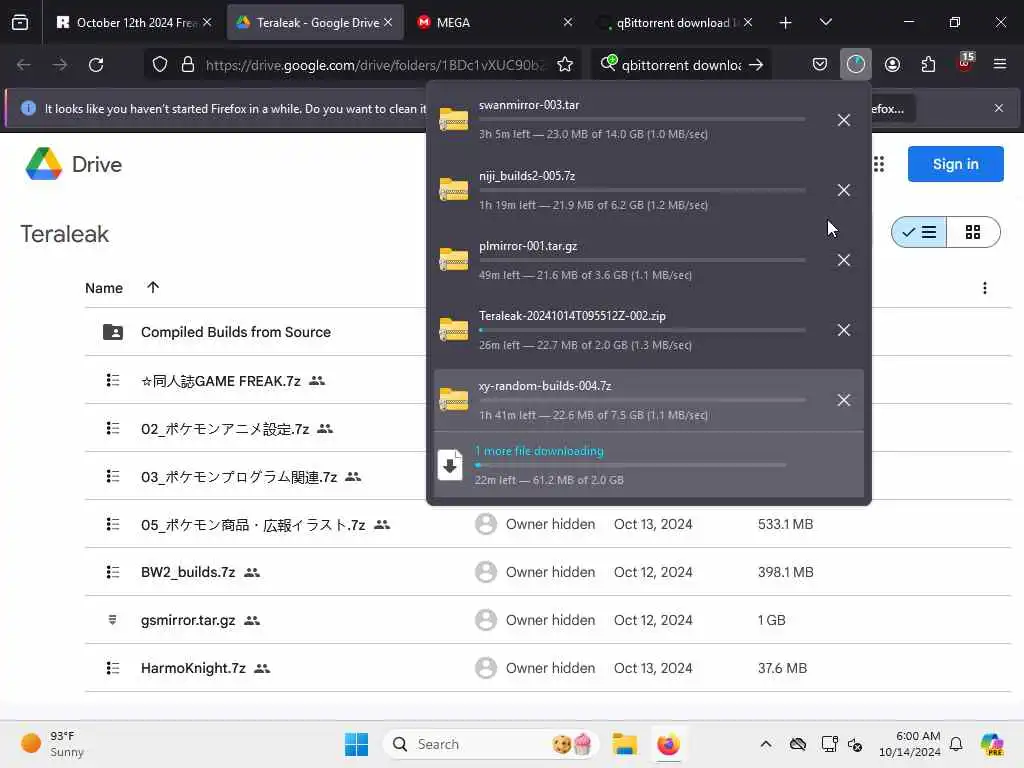
Task: Go forward to the next page
Action: [x=59, y=64]
